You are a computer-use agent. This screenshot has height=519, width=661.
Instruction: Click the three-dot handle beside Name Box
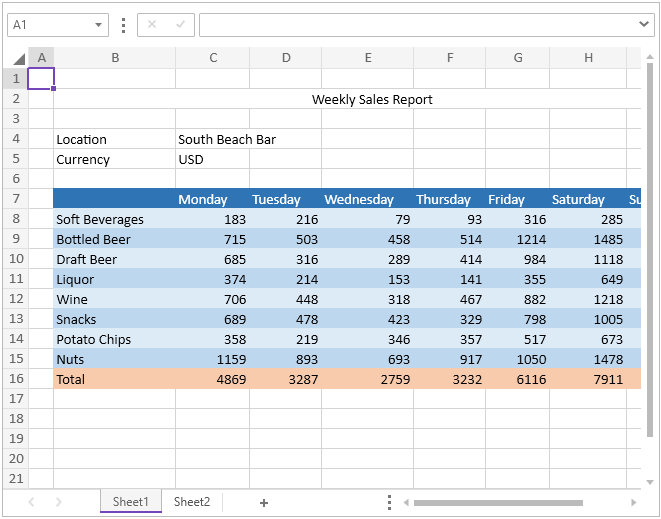point(123,24)
